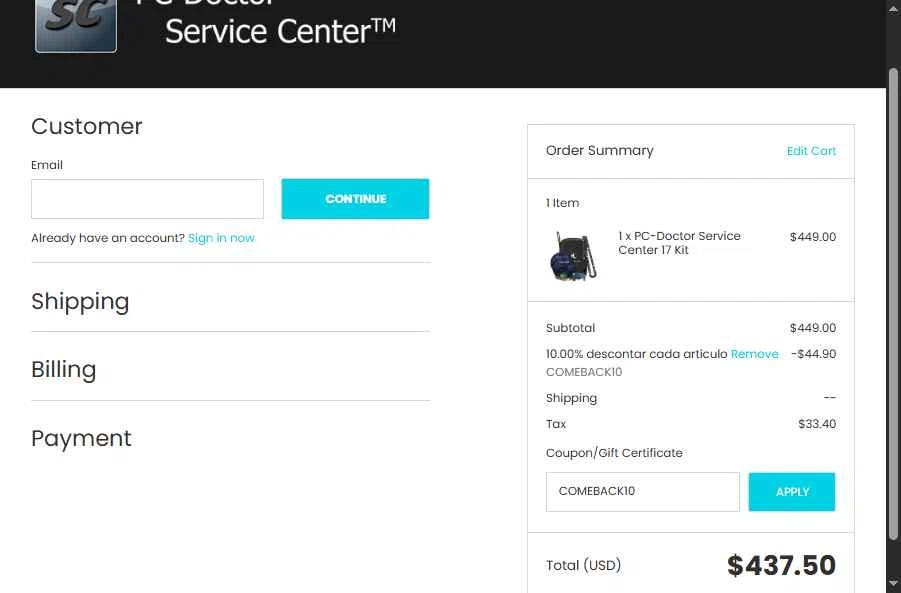Click the PC-Doctor kit product thumbnail
This screenshot has width=901, height=593.
click(572, 256)
